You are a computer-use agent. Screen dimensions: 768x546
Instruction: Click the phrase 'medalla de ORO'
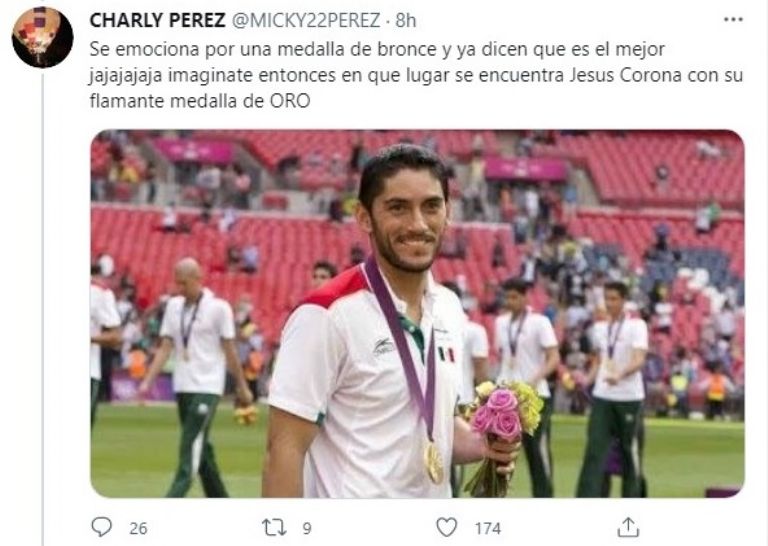240,101
